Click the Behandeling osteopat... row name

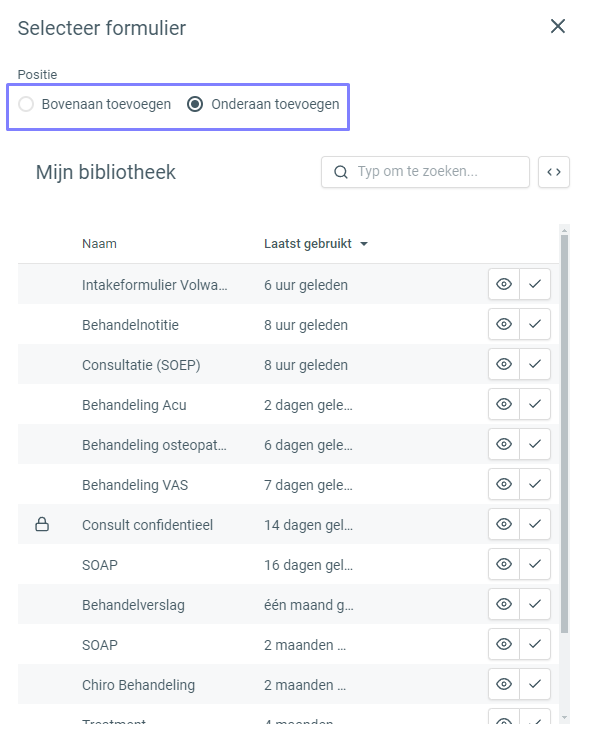point(154,445)
